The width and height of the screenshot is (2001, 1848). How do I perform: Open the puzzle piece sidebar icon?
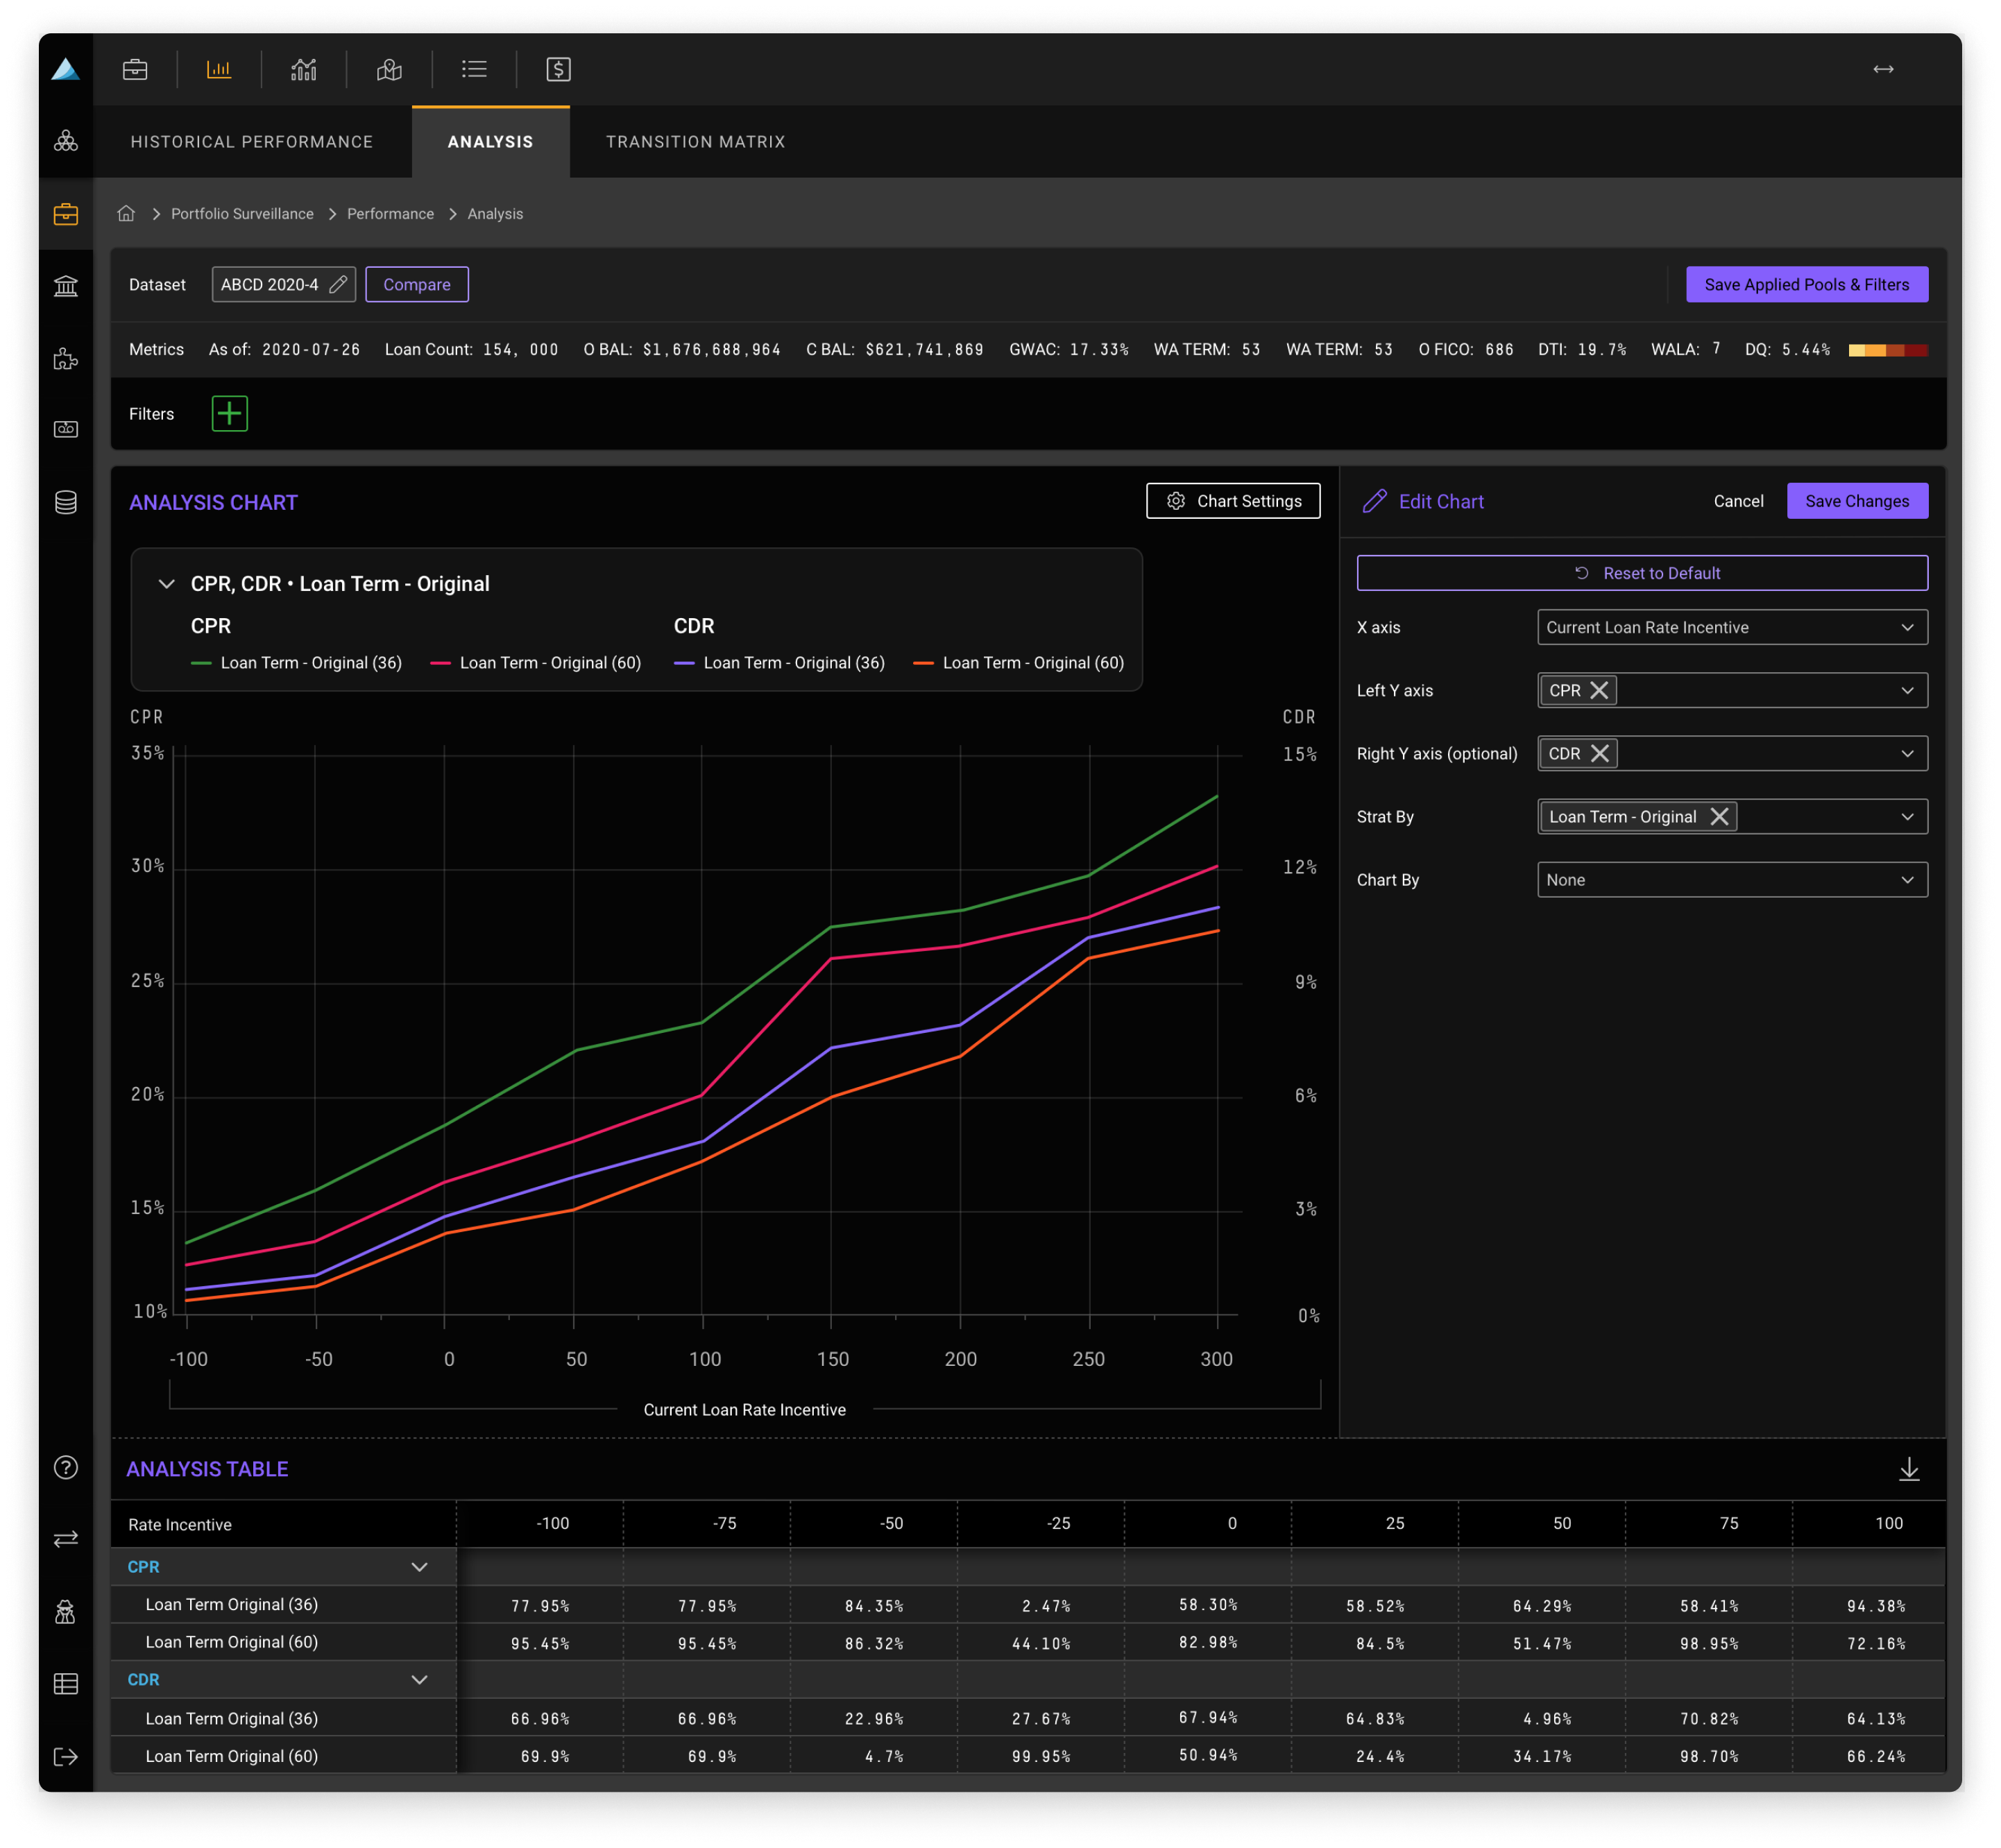[x=66, y=358]
